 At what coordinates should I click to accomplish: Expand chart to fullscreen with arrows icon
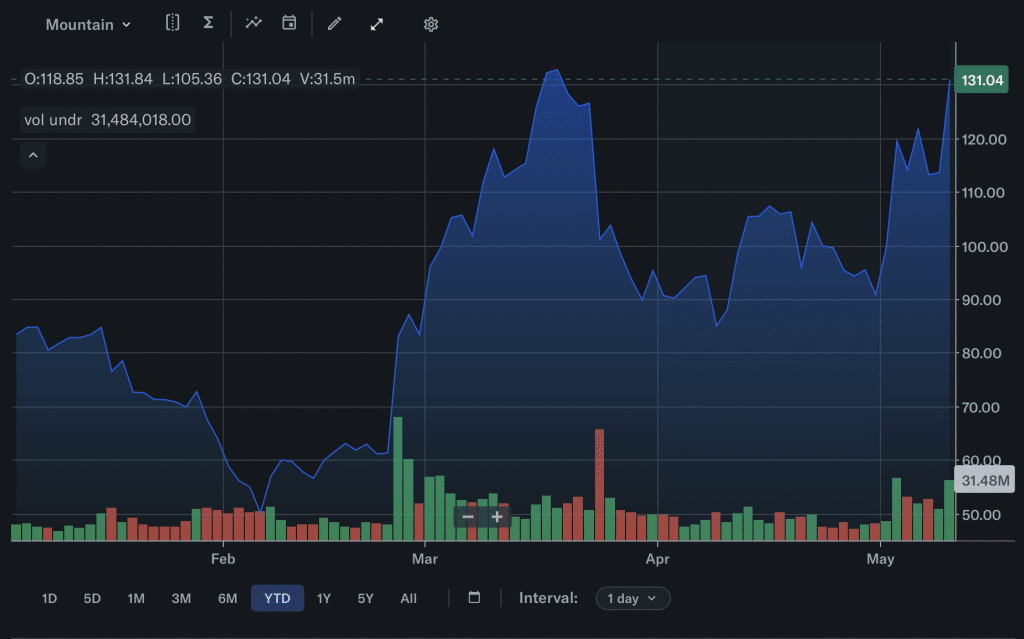click(x=377, y=25)
